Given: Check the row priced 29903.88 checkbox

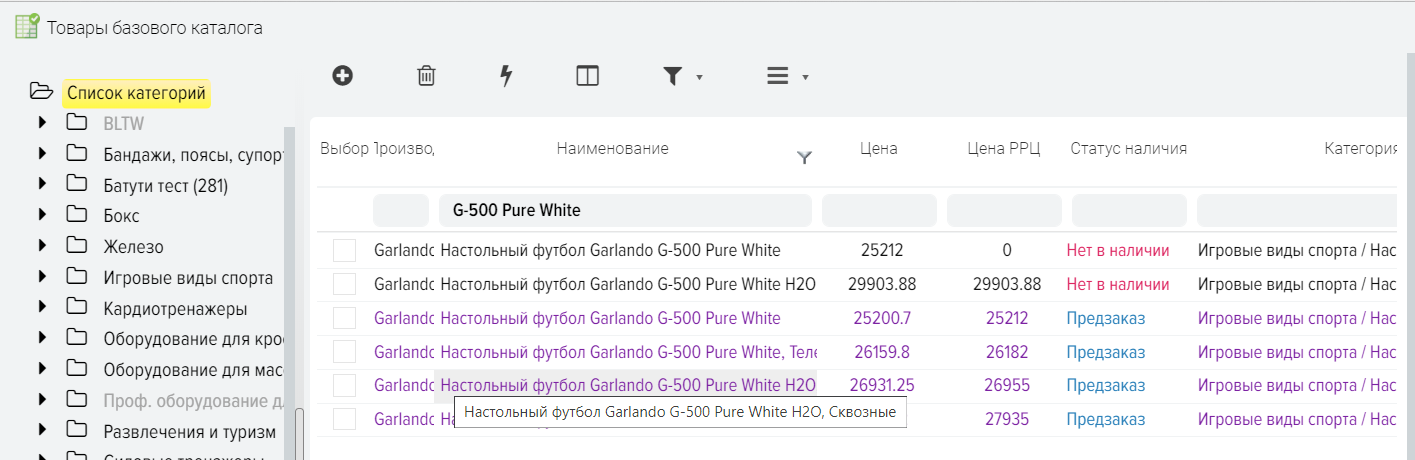Looking at the screenshot, I should 345,284.
